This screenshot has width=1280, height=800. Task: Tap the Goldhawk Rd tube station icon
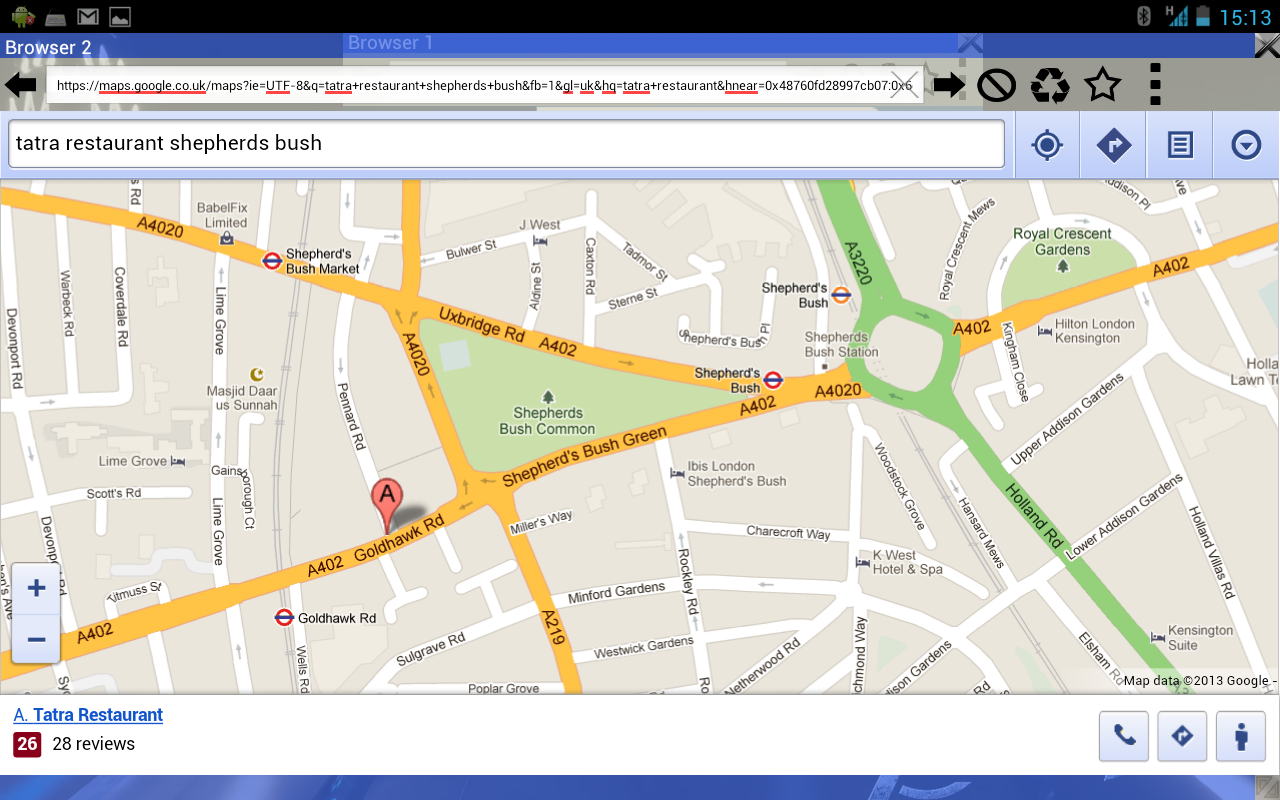point(285,618)
